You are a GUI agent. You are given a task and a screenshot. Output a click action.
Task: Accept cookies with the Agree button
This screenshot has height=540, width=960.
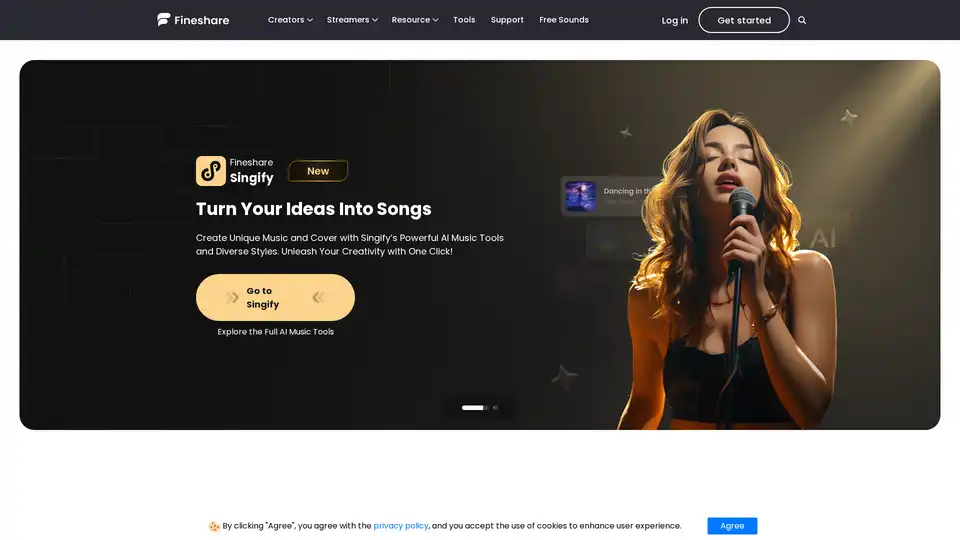tap(732, 526)
